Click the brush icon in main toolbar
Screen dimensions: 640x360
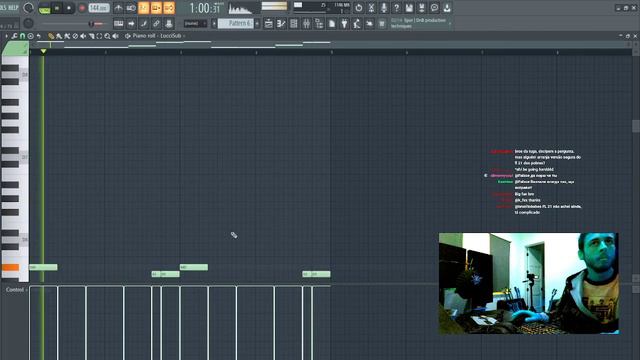144,24
